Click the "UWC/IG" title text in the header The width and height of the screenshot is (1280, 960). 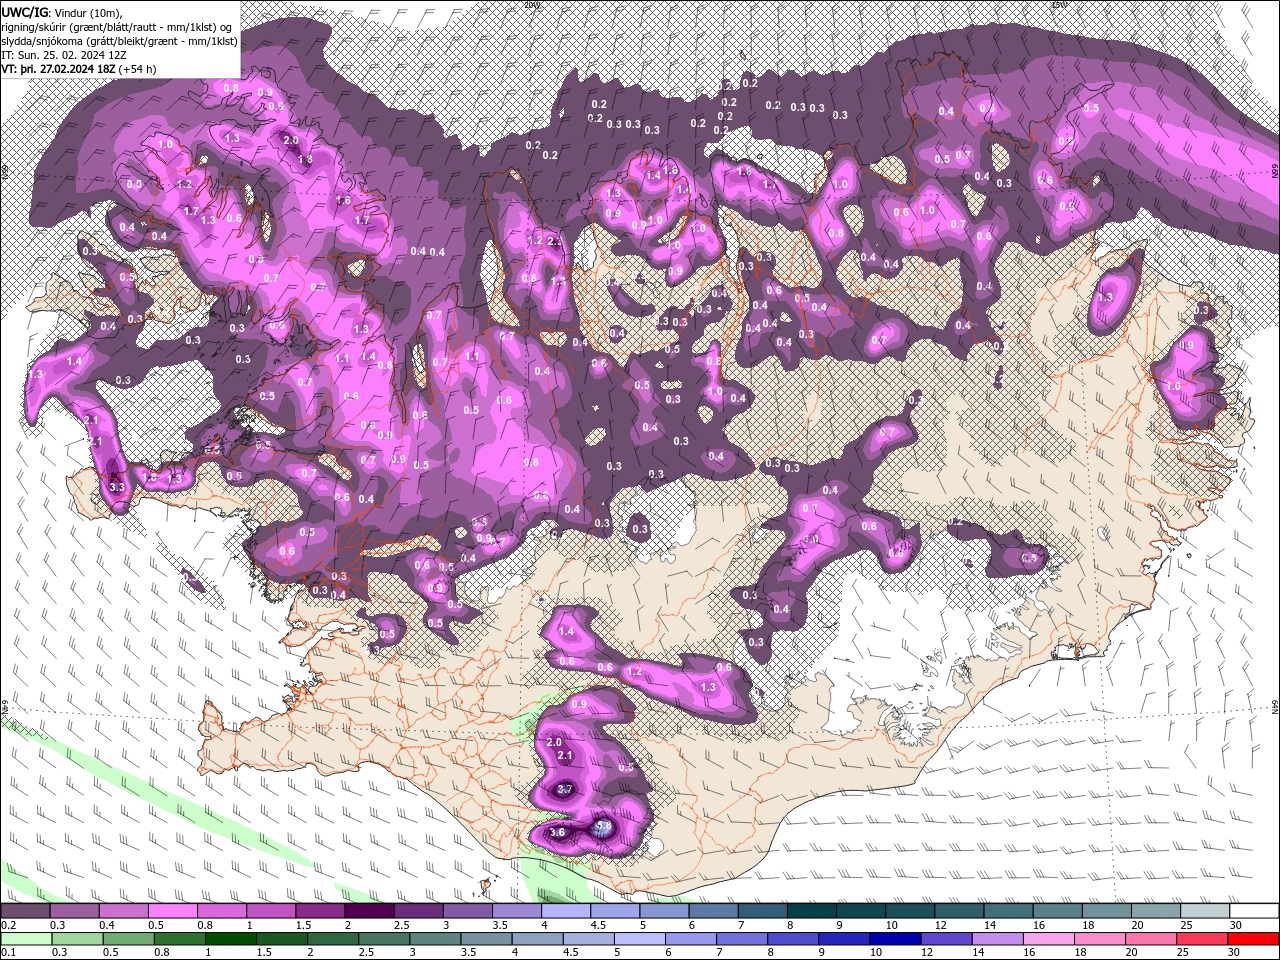[25, 12]
